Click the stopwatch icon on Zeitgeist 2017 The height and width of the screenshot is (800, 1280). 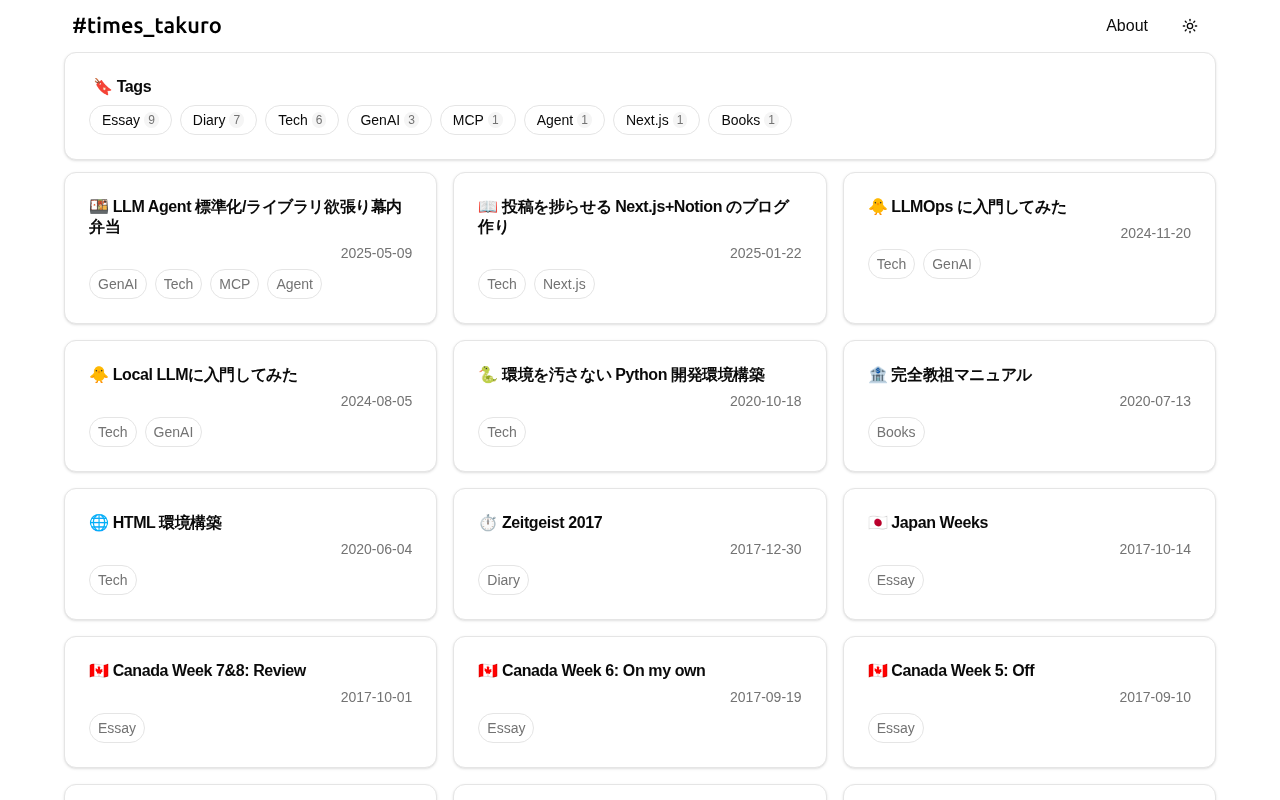pyautogui.click(x=488, y=523)
